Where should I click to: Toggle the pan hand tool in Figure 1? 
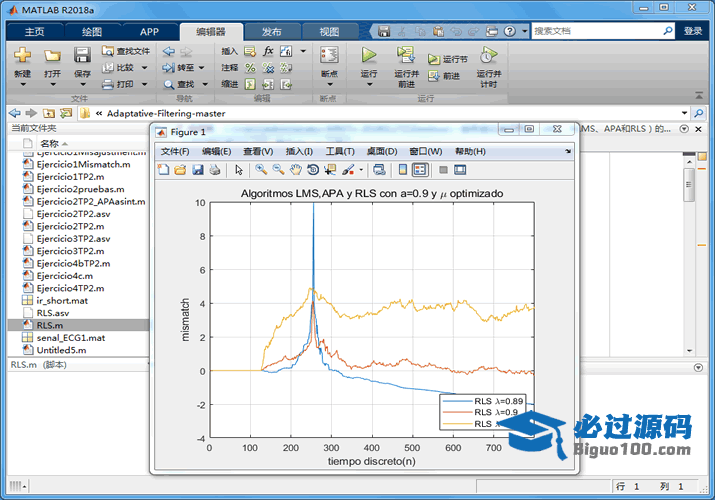296,170
